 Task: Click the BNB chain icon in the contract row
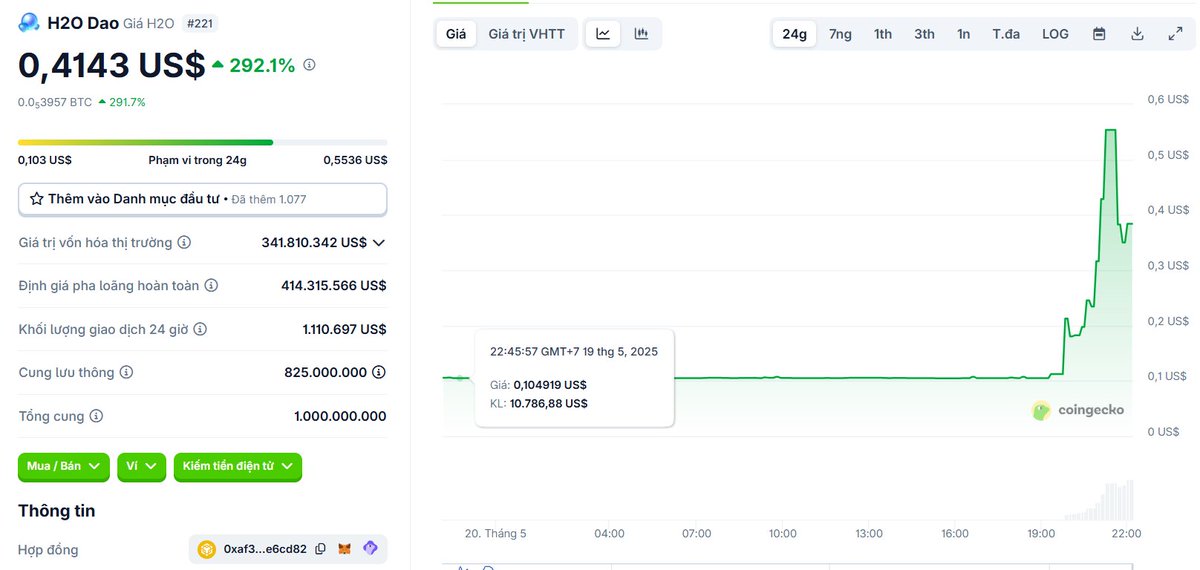pos(207,549)
